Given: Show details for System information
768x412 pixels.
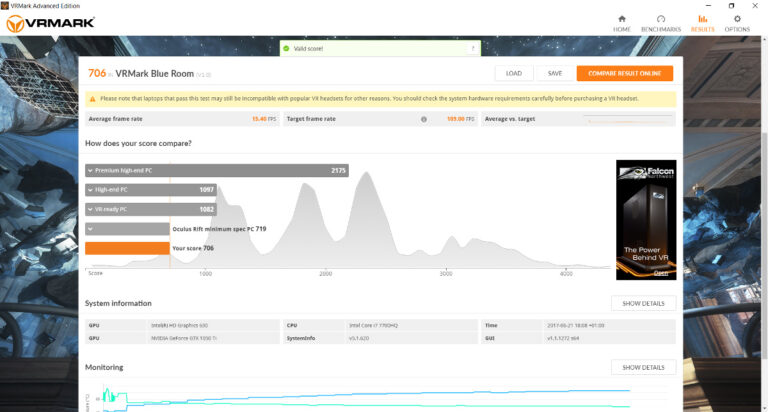Looking at the screenshot, I should 643,303.
